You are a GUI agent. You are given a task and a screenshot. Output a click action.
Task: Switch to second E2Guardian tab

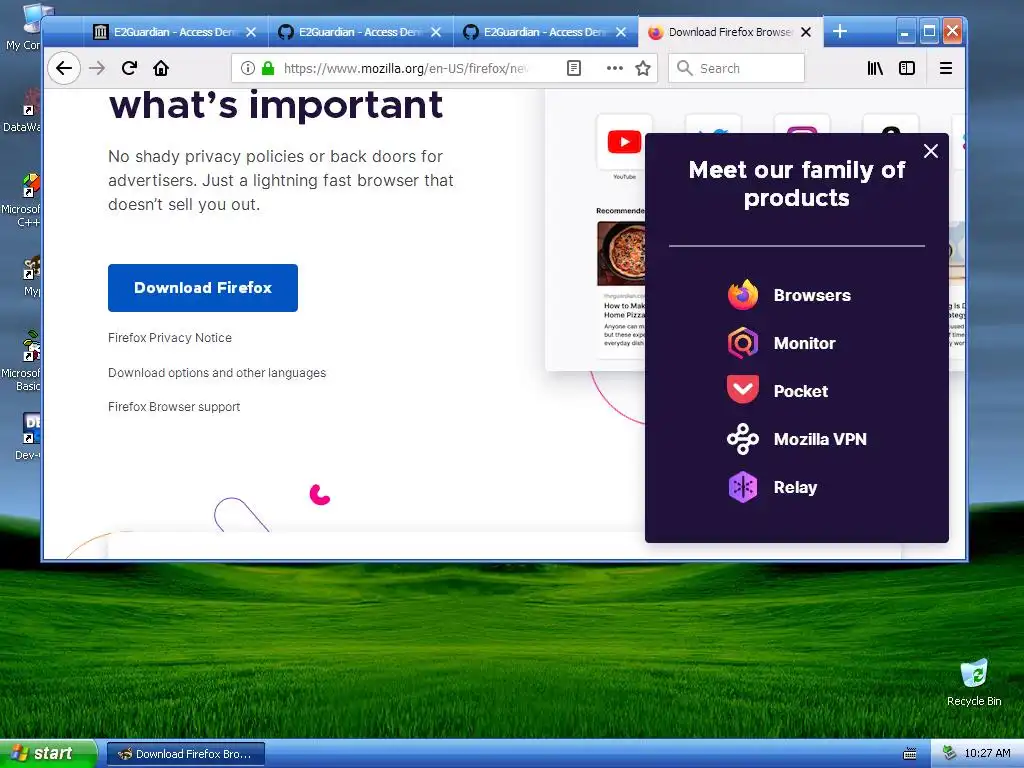coord(359,32)
